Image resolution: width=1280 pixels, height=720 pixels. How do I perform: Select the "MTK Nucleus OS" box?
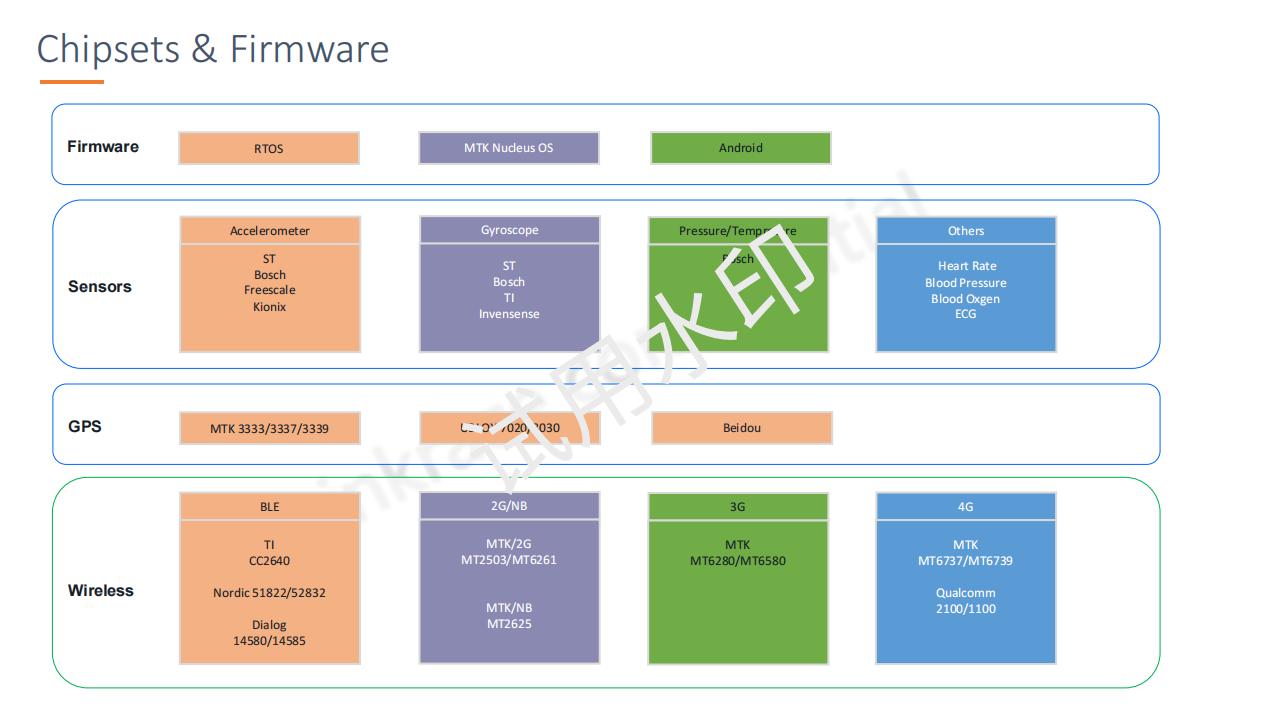coord(509,147)
